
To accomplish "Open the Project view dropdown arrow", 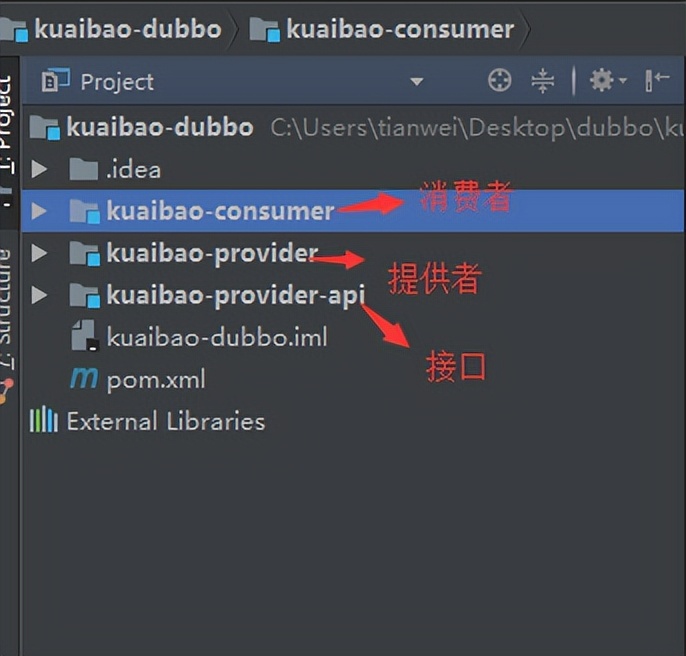I will (x=416, y=81).
